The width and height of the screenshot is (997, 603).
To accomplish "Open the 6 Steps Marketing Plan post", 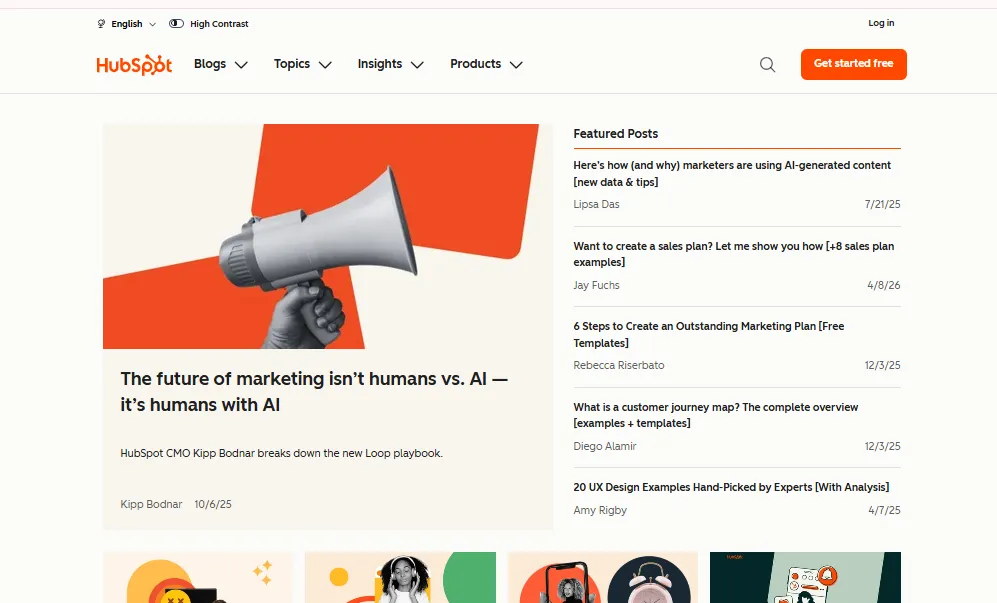I will point(709,335).
